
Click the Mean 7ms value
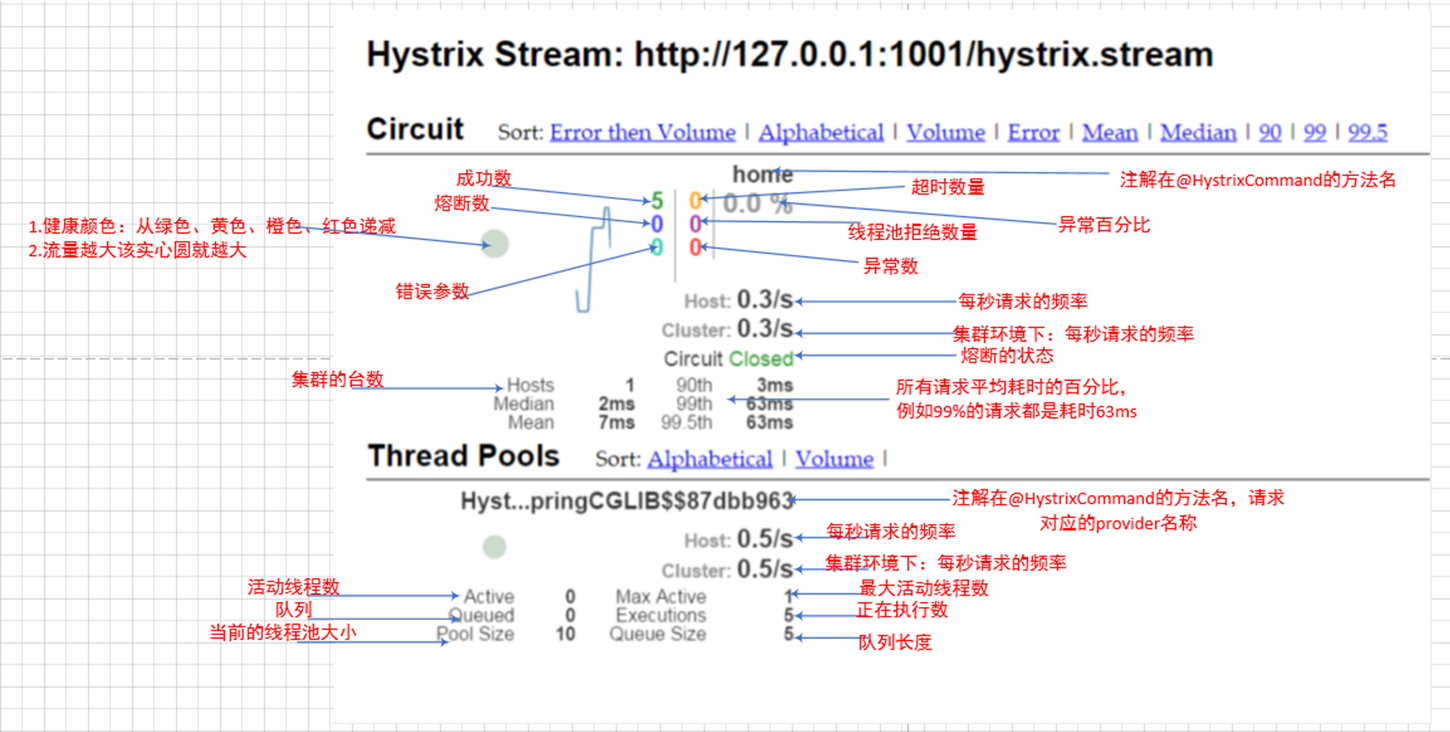click(x=617, y=423)
